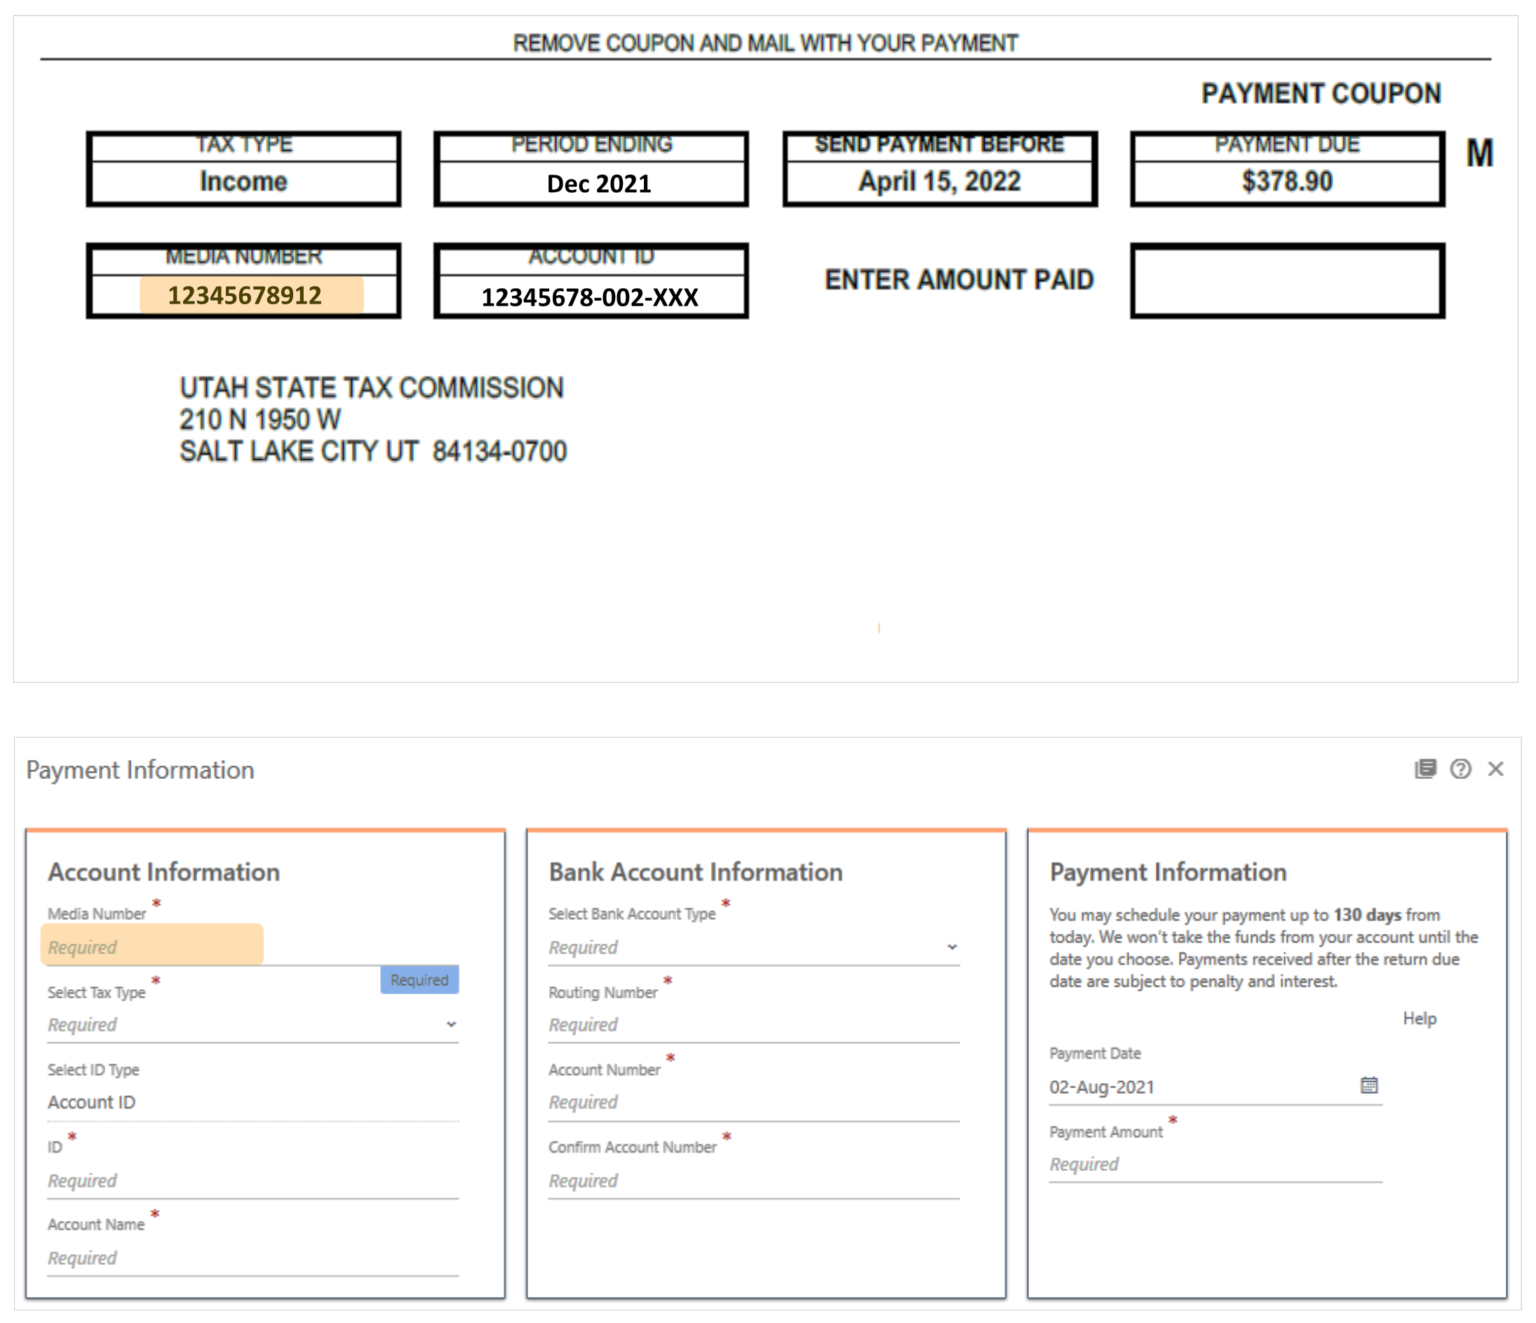Click the coupon Account ID 12345678-002-XXX
Image resolution: width=1536 pixels, height=1323 pixels.
tap(590, 297)
